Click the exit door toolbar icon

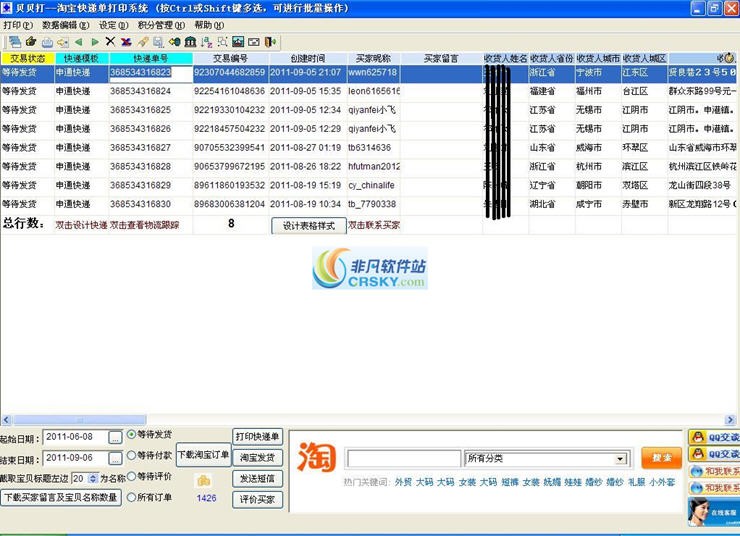tap(270, 42)
